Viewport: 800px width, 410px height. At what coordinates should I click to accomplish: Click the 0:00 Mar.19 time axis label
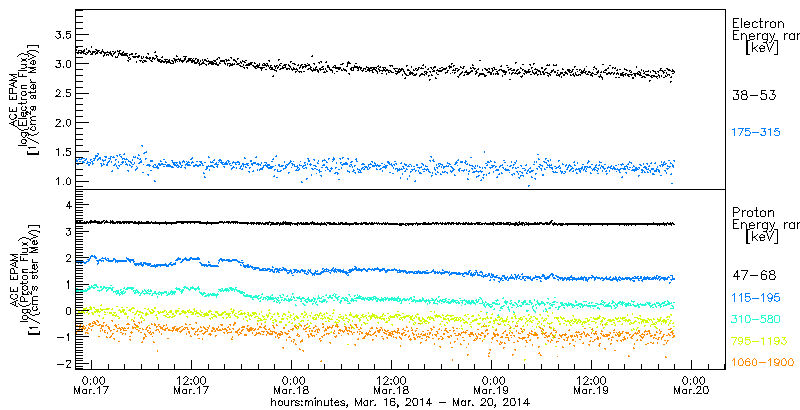[492, 386]
